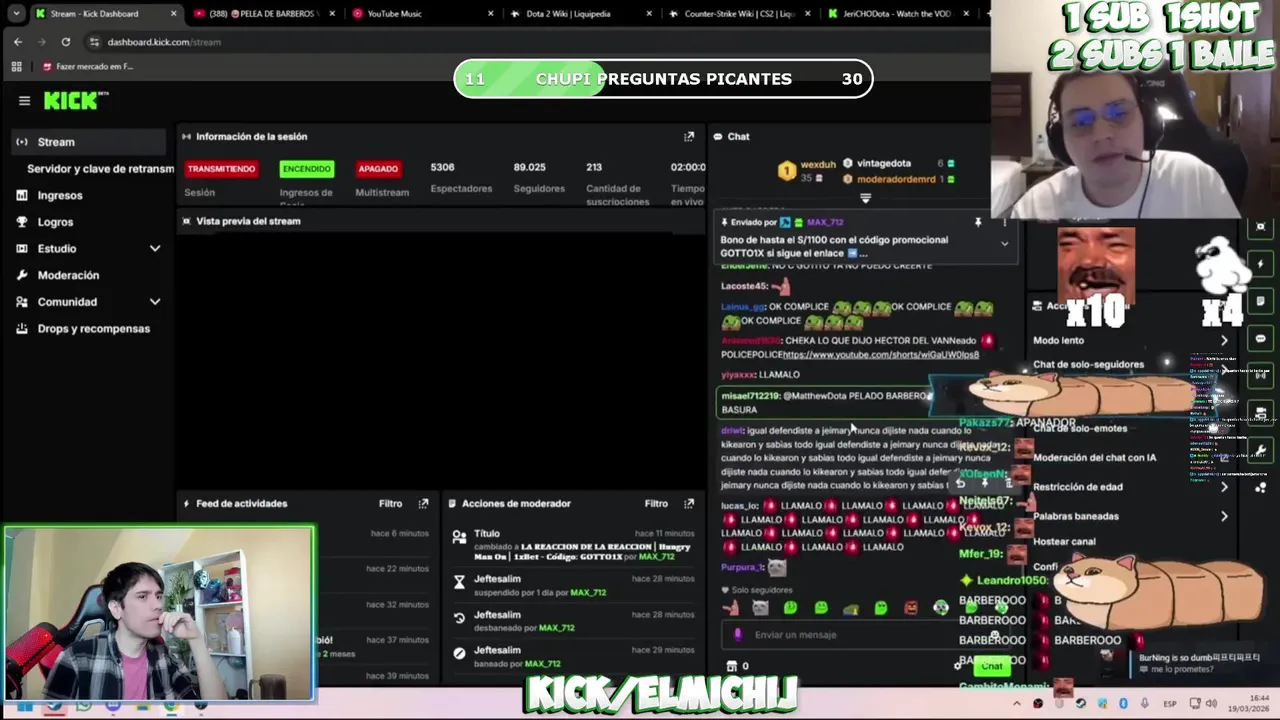The width and height of the screenshot is (1280, 720).
Task: Switch to the JeriCHODota VOD tab
Action: (897, 14)
